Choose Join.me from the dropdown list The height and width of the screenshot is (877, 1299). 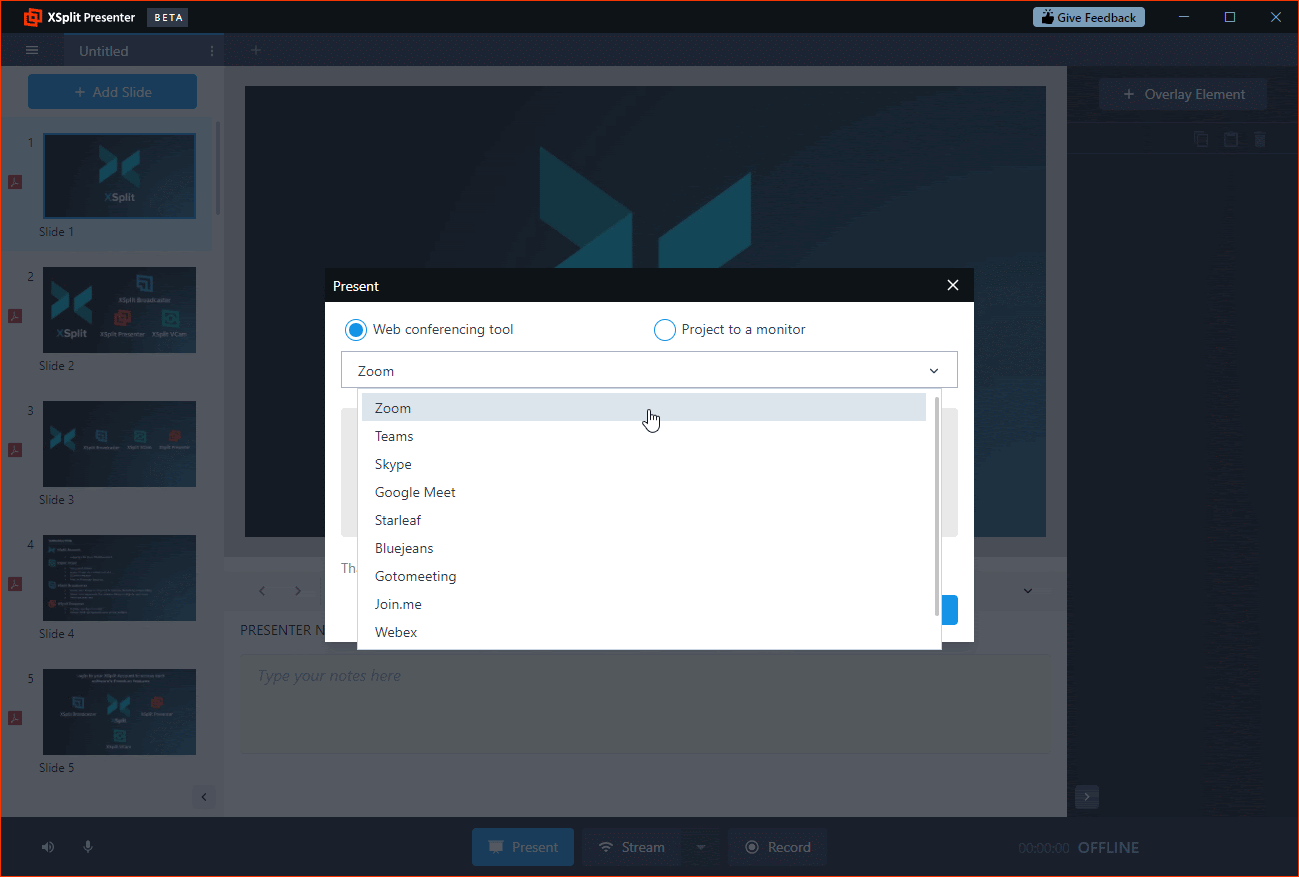point(644,604)
